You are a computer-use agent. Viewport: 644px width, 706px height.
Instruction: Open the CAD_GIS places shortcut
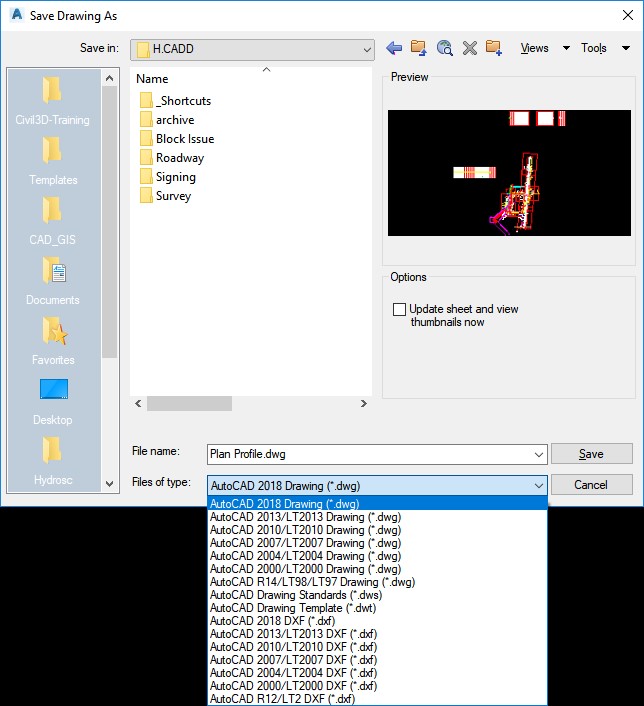click(x=52, y=221)
